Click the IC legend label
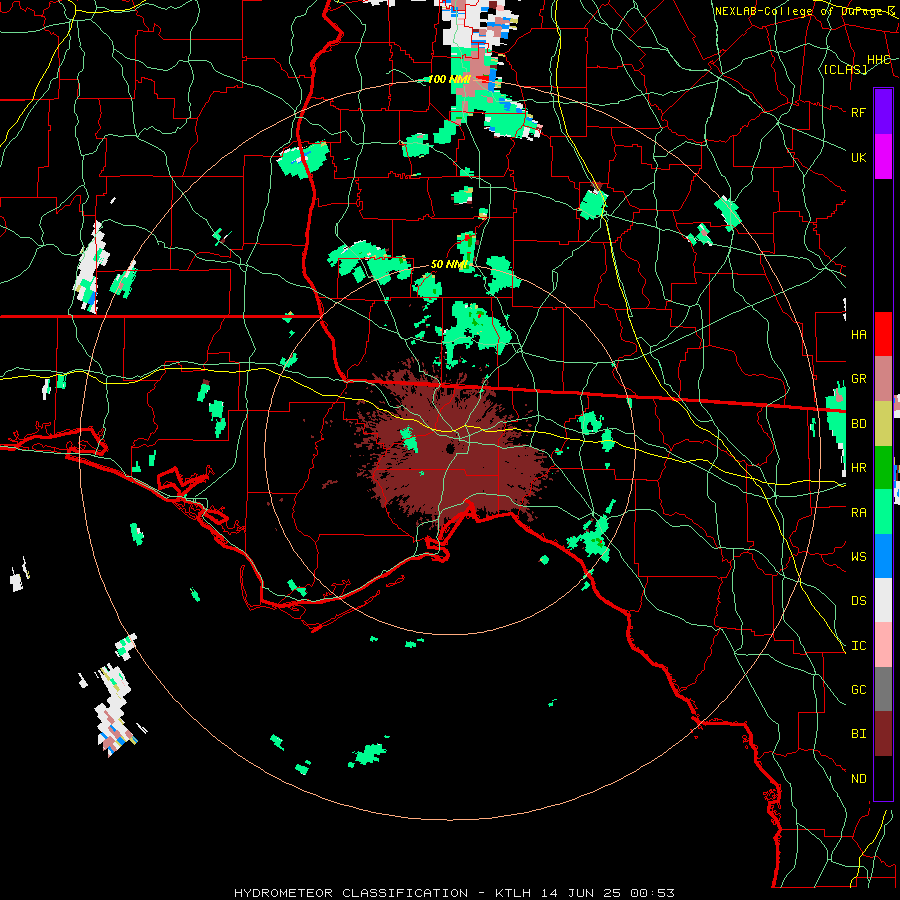This screenshot has width=900, height=900. [x=858, y=645]
